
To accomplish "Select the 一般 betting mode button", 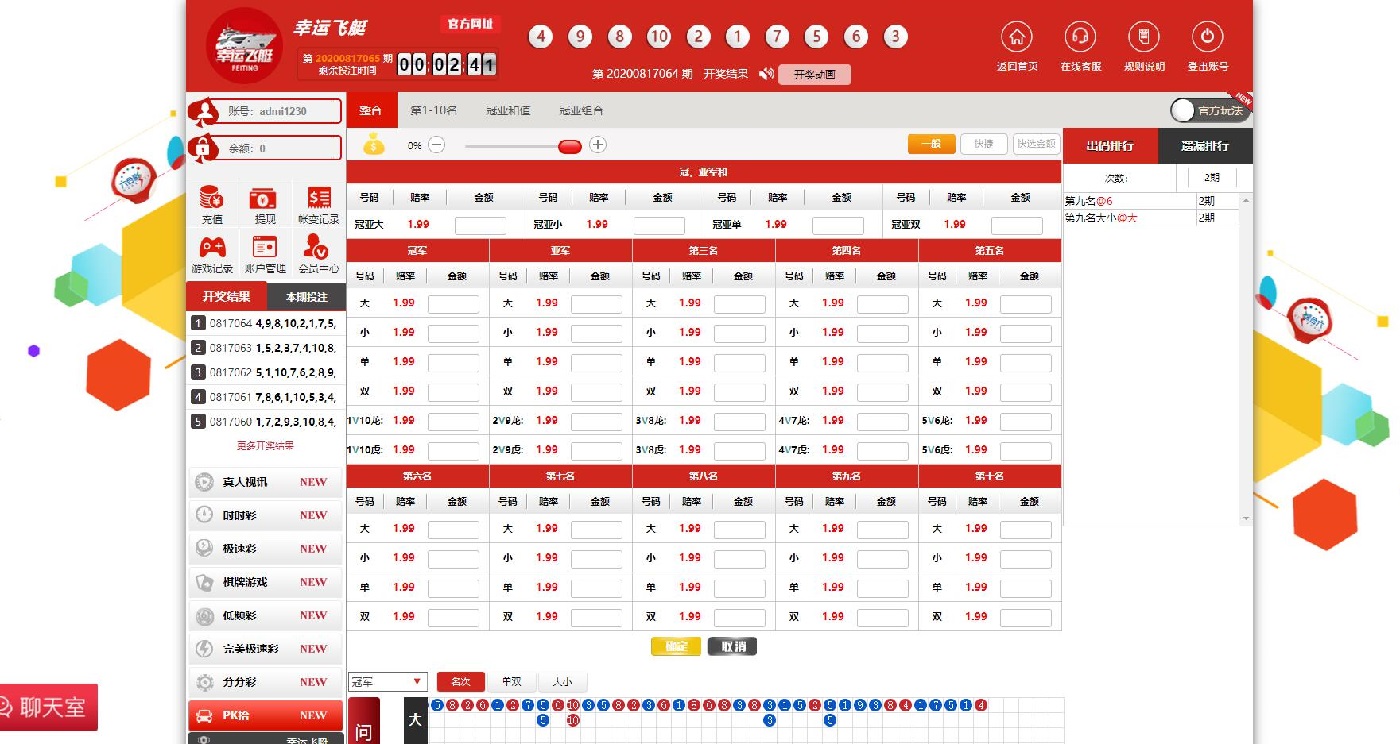I will click(931, 144).
